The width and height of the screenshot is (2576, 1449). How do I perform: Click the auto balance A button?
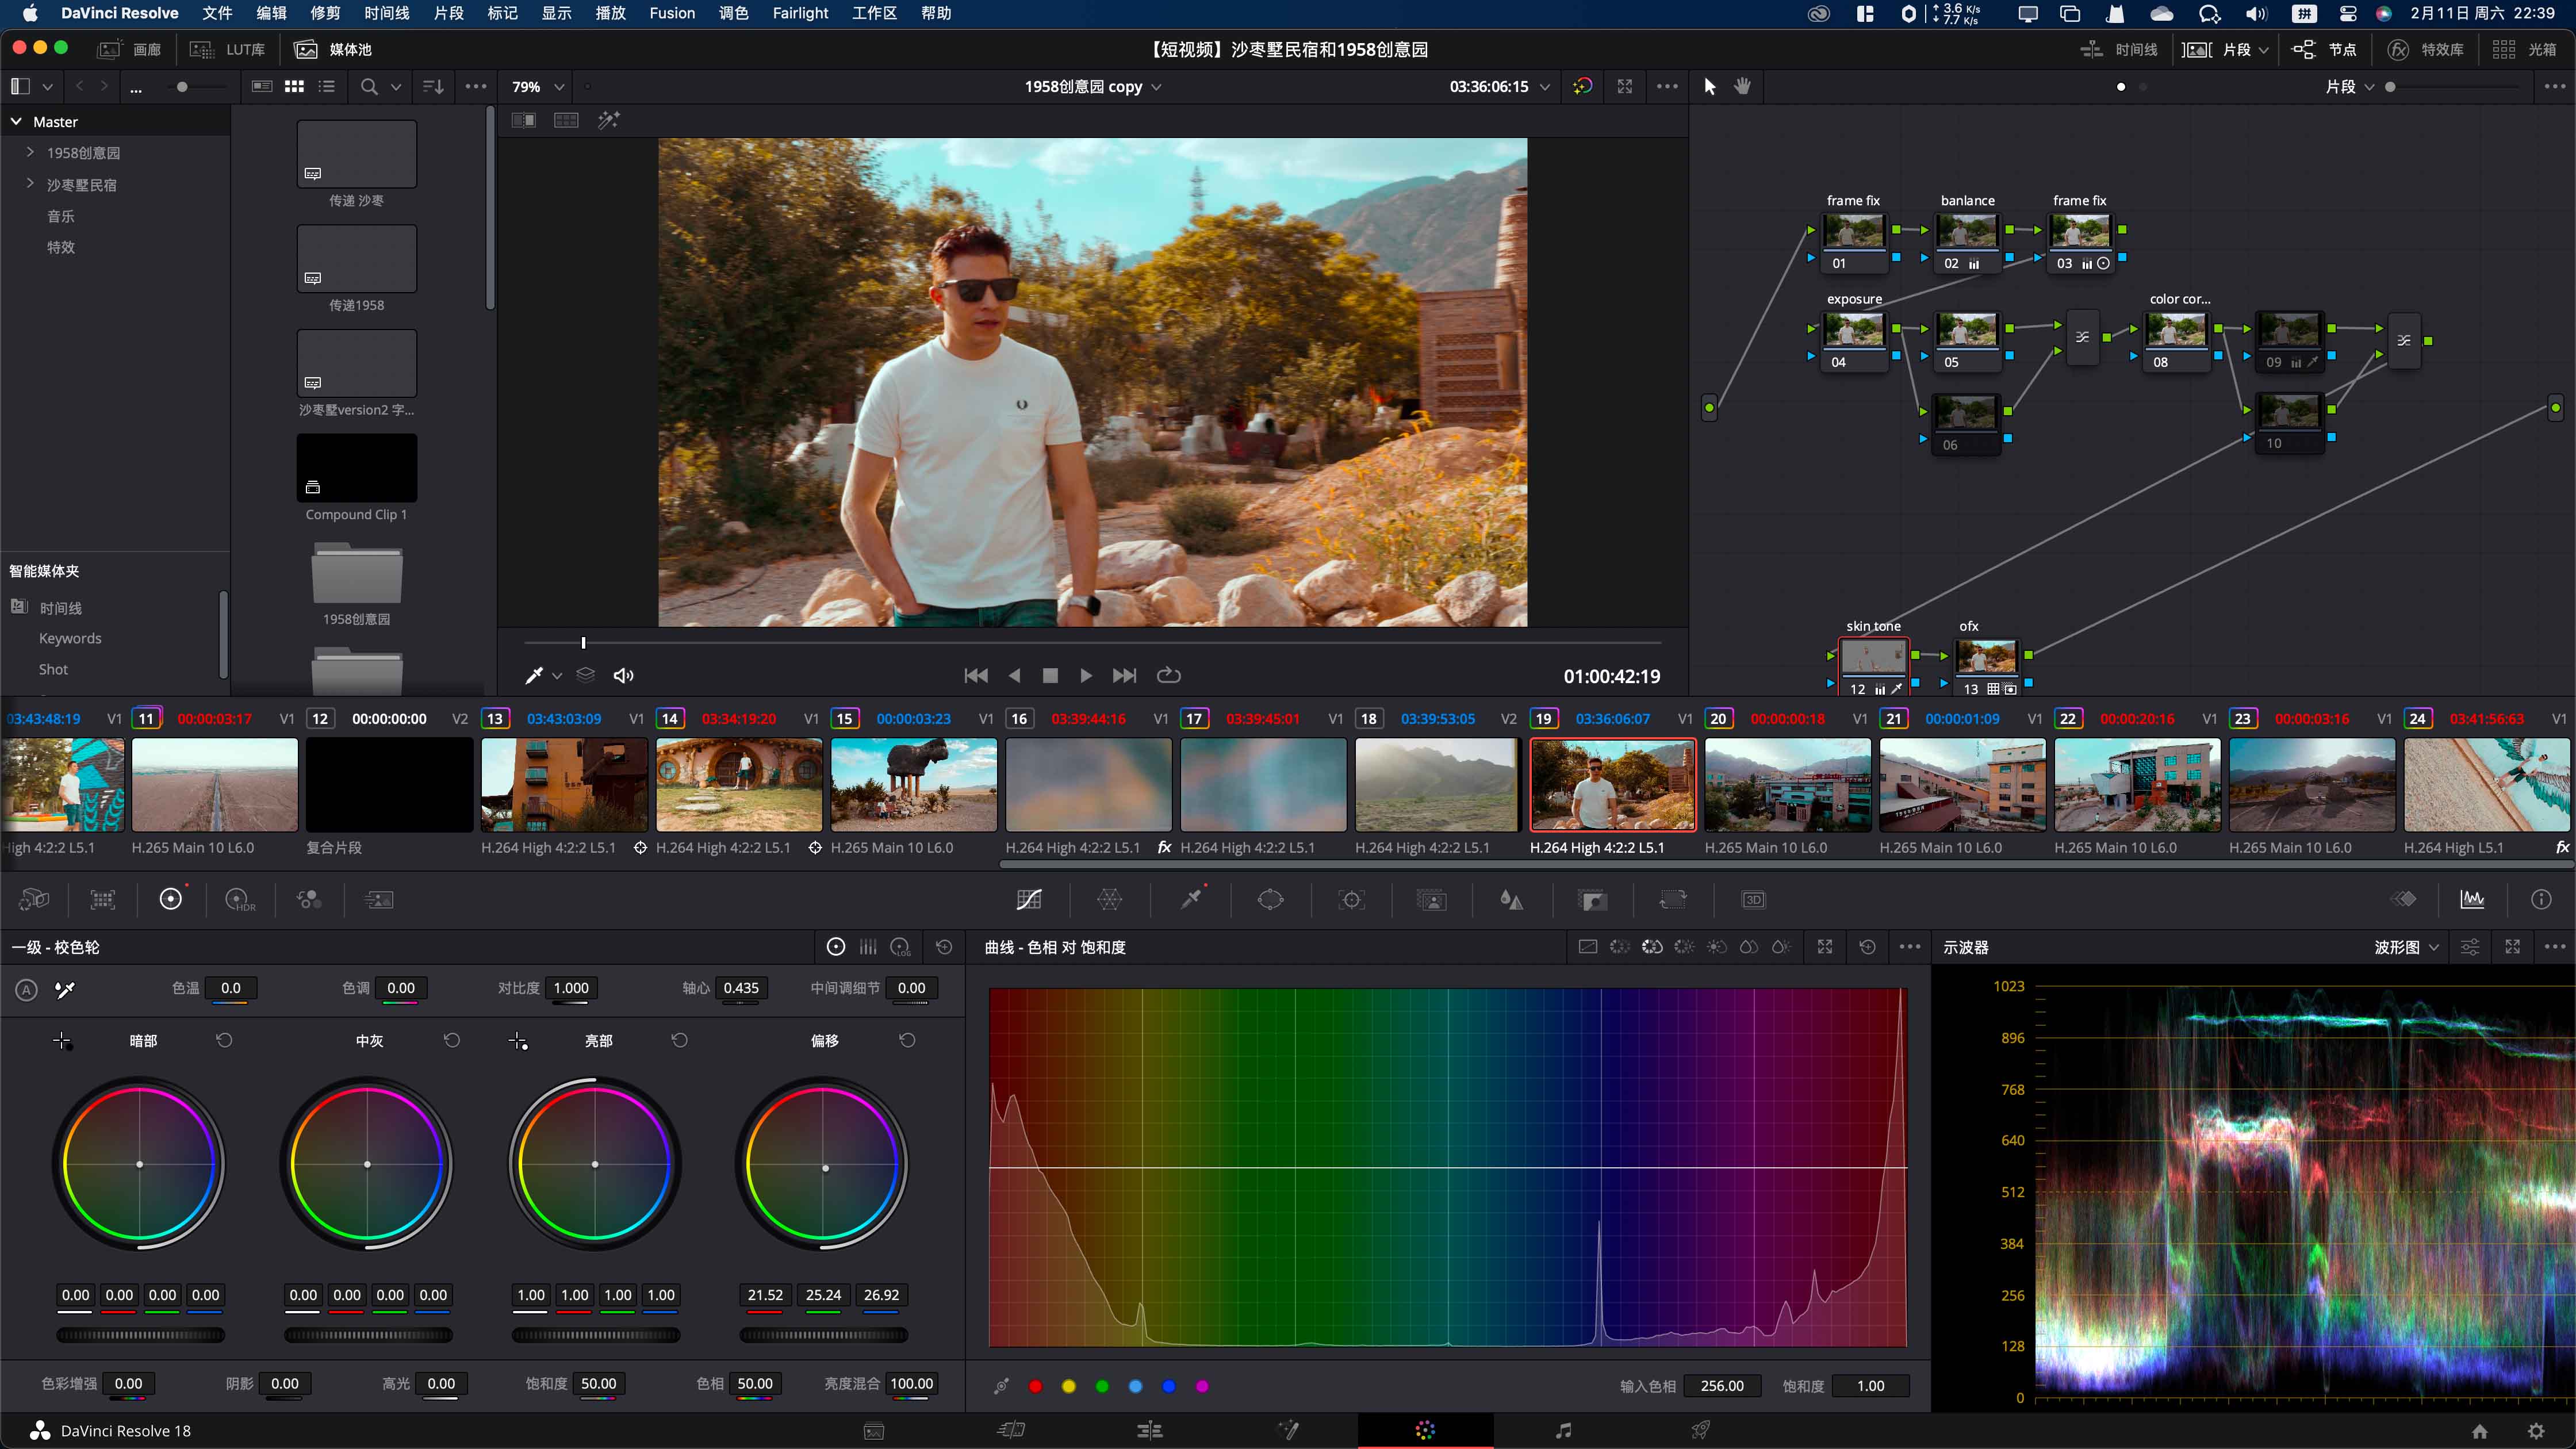tap(27, 989)
